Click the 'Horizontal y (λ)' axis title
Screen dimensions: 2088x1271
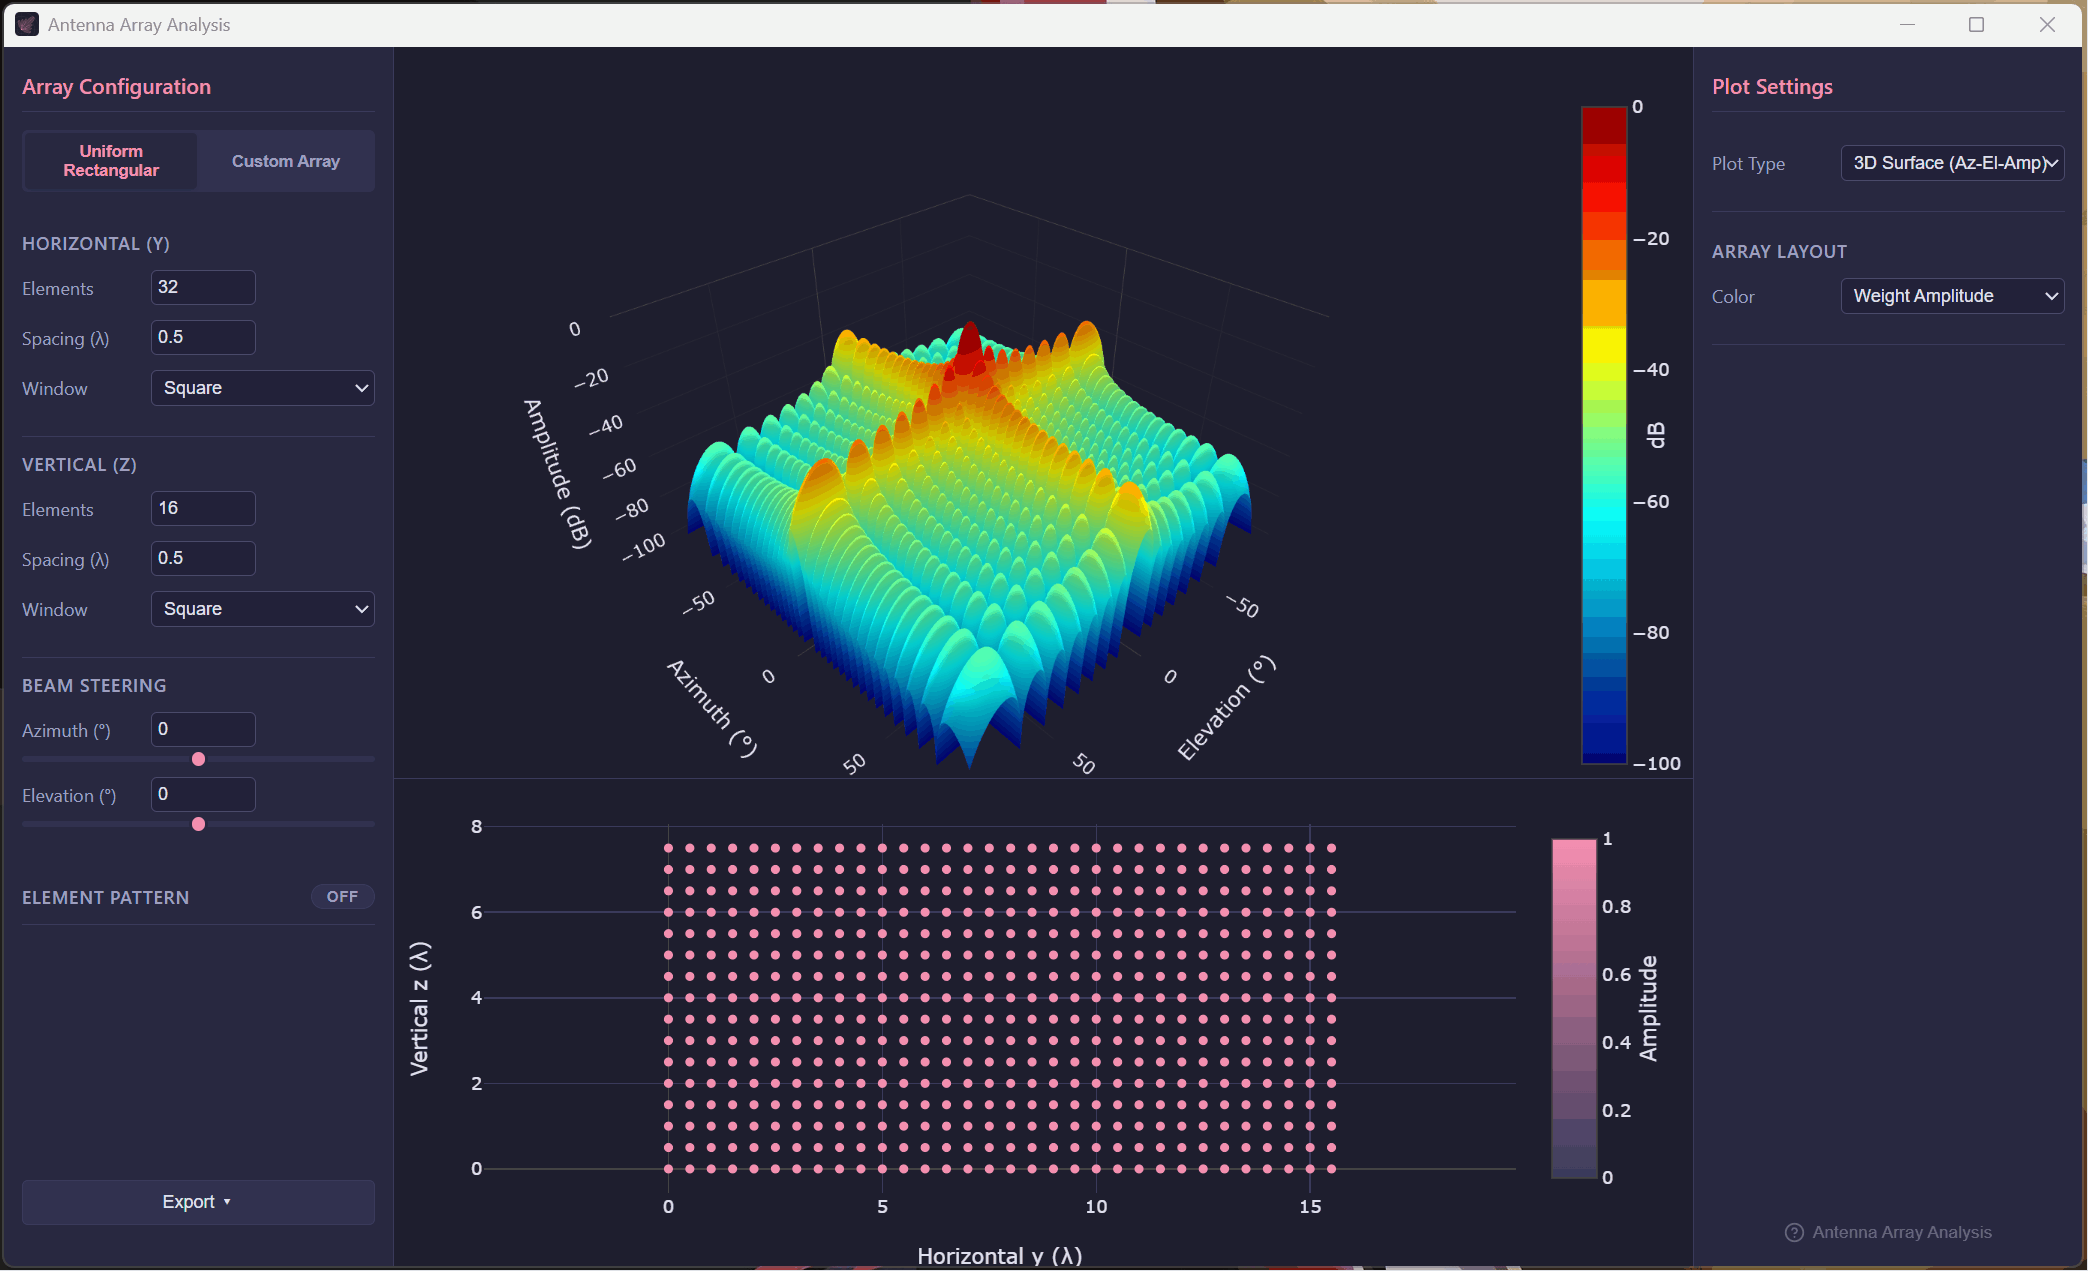click(1000, 1256)
